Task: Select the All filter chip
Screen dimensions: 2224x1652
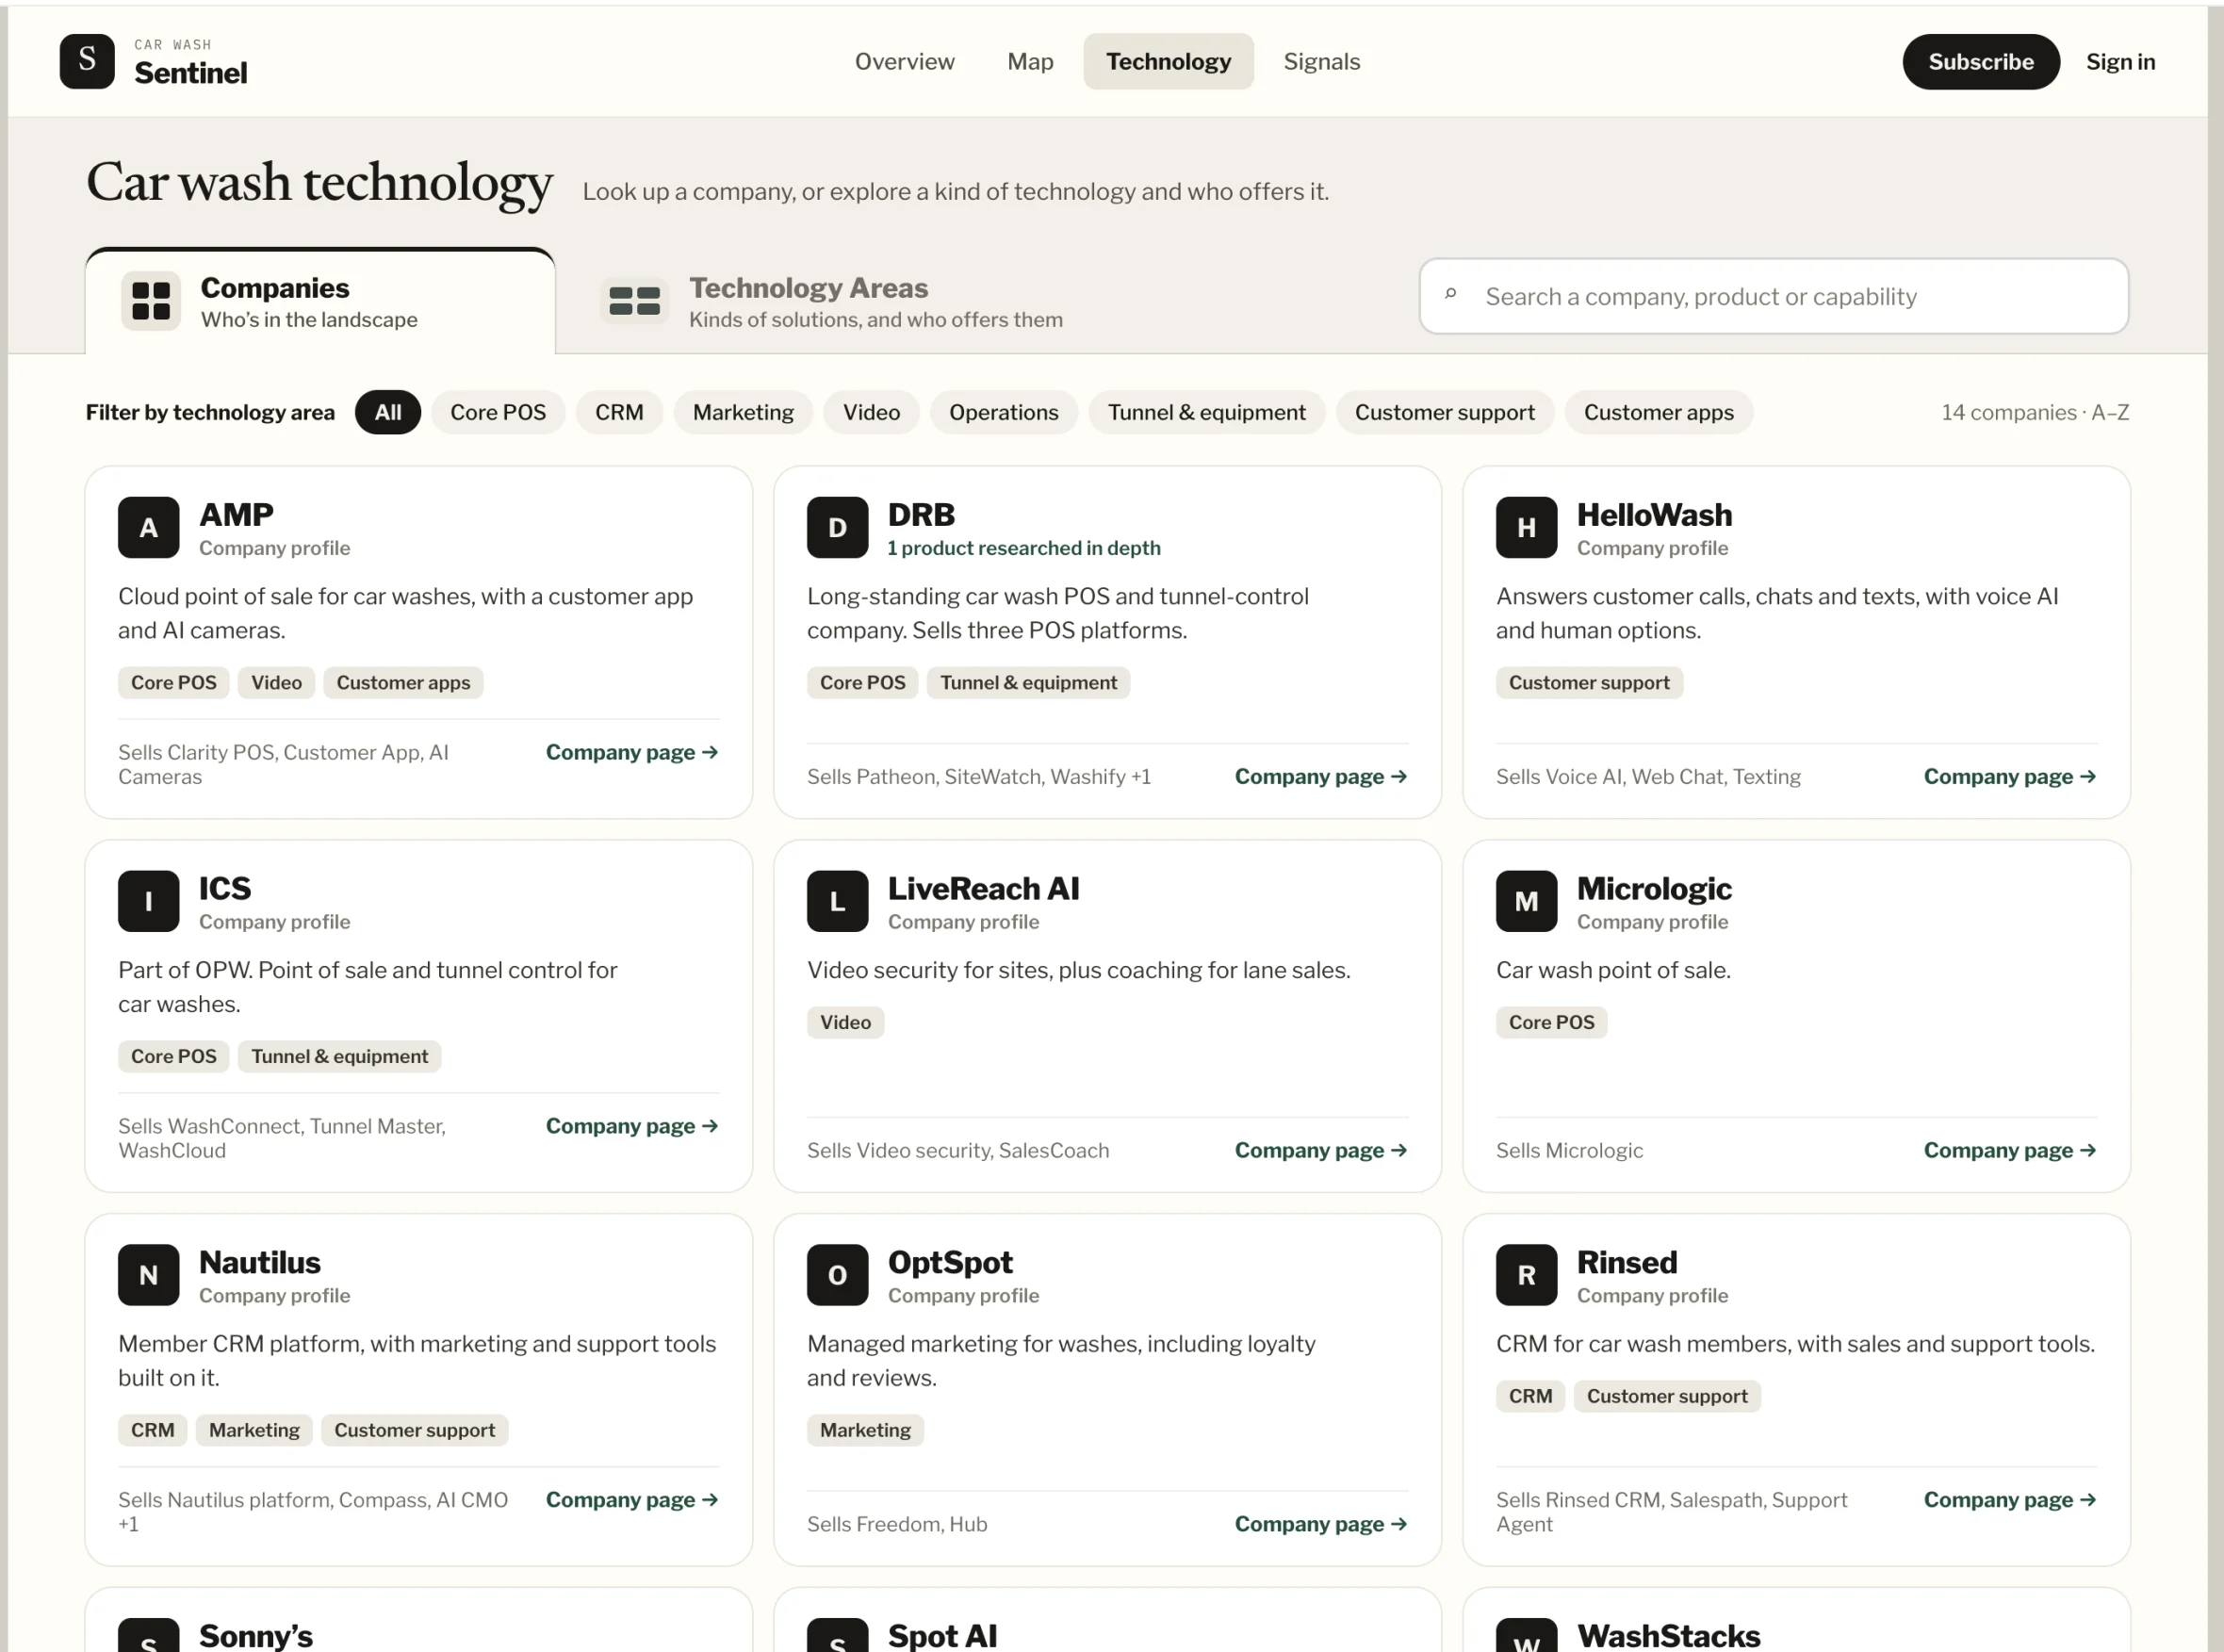Action: [388, 412]
